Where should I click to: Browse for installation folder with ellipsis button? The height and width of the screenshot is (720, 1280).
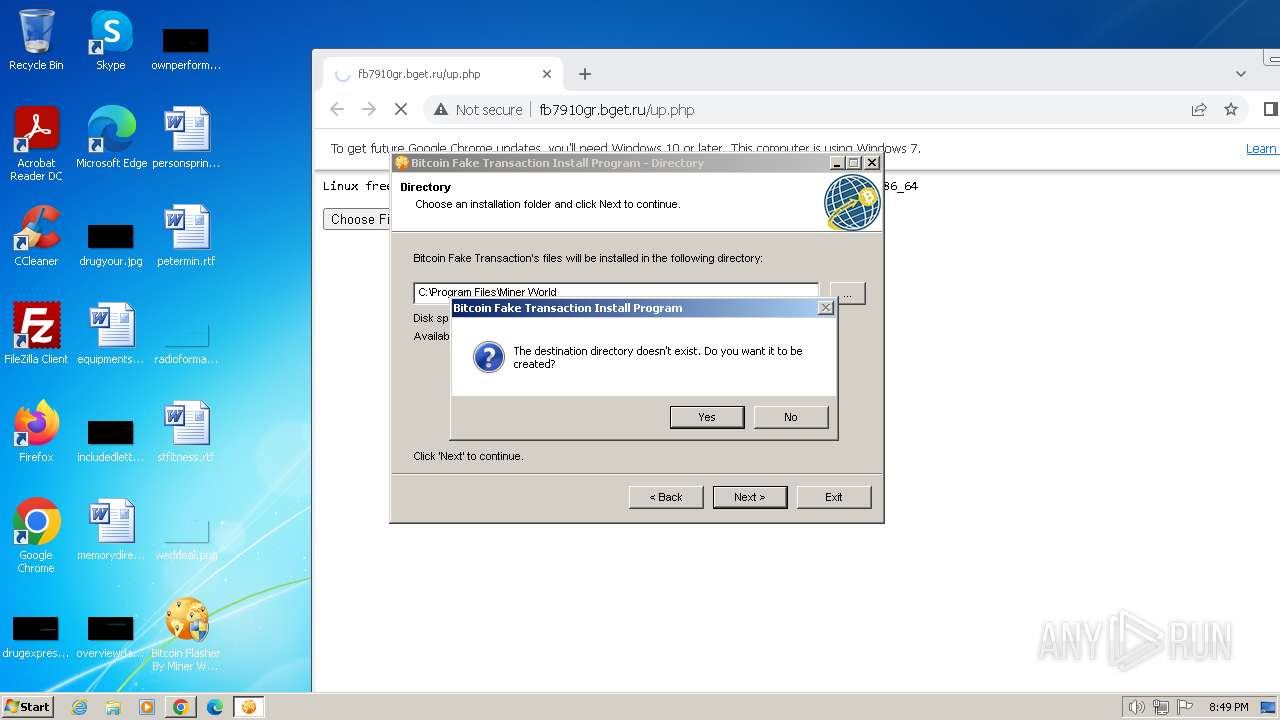848,293
